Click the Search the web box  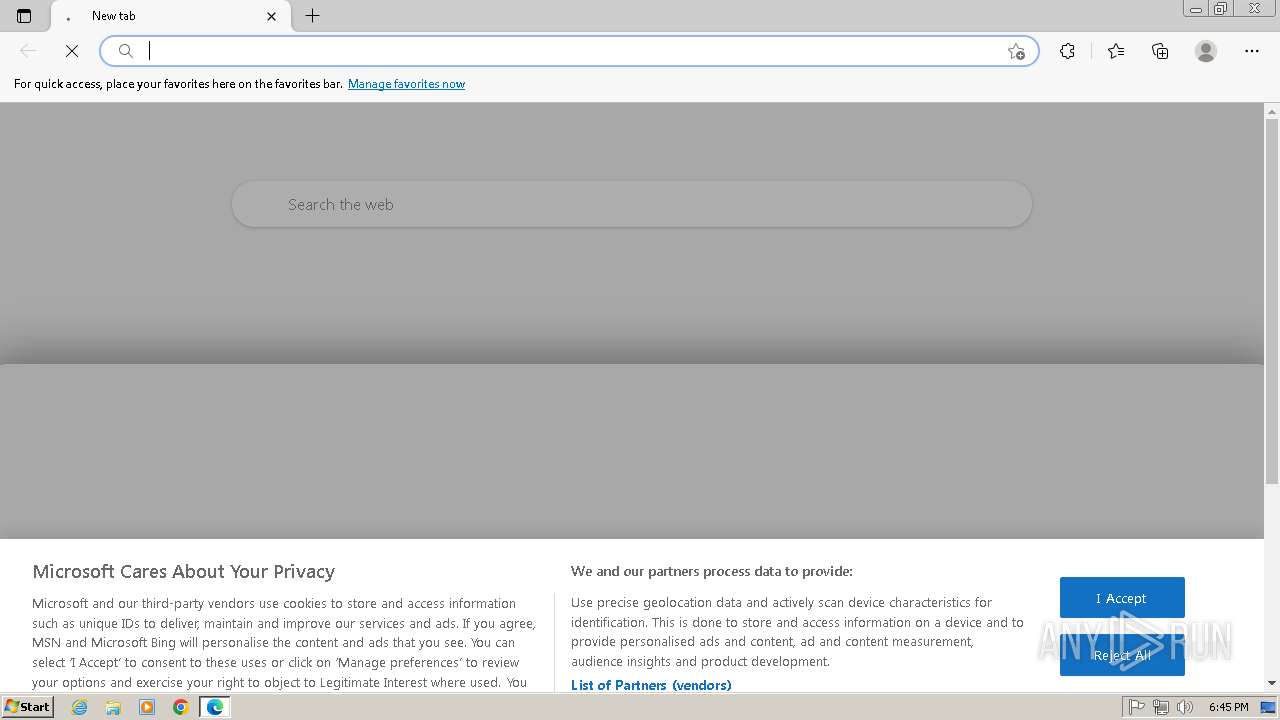[x=632, y=204]
